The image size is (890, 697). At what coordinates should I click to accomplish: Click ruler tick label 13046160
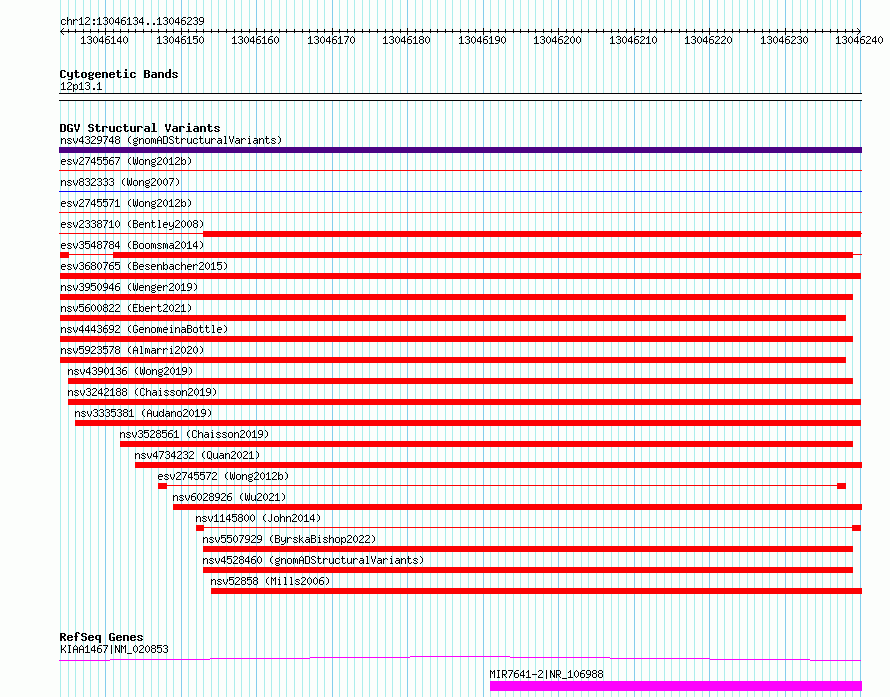click(x=255, y=40)
